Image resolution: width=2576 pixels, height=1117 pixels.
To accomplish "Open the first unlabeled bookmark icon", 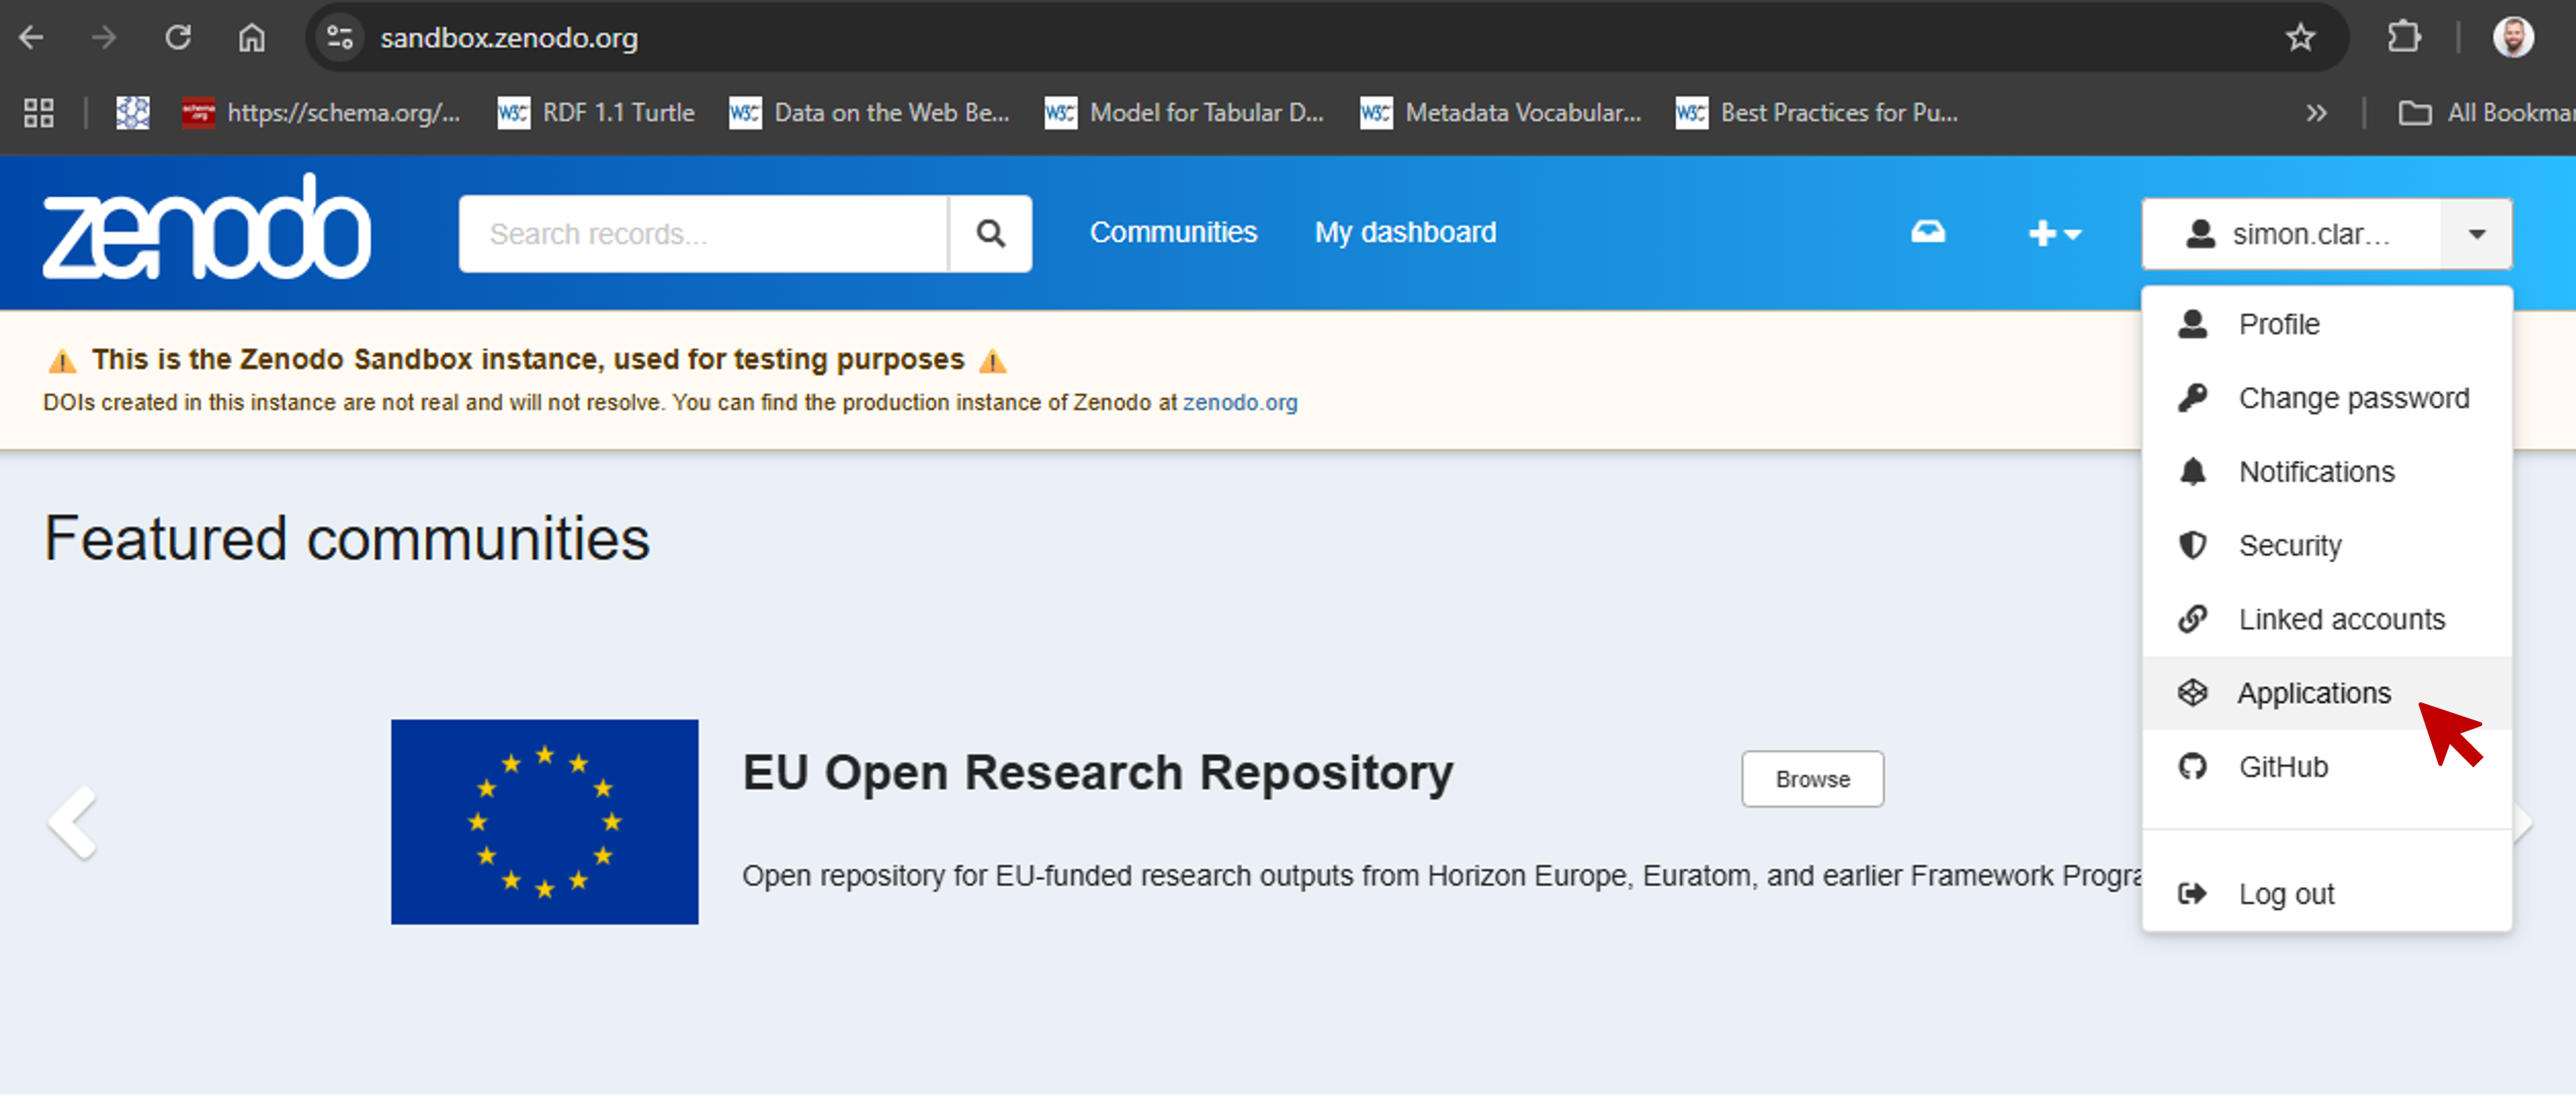I will click(133, 113).
